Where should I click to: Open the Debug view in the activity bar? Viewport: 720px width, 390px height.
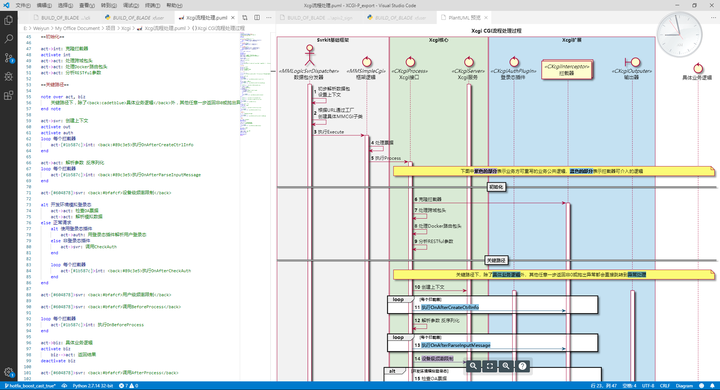8,76
